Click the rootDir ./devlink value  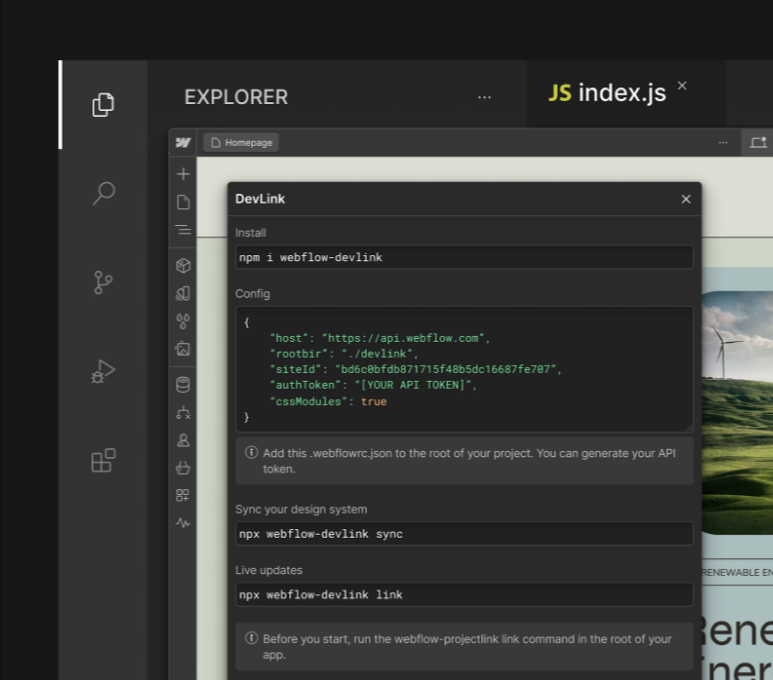coord(376,354)
